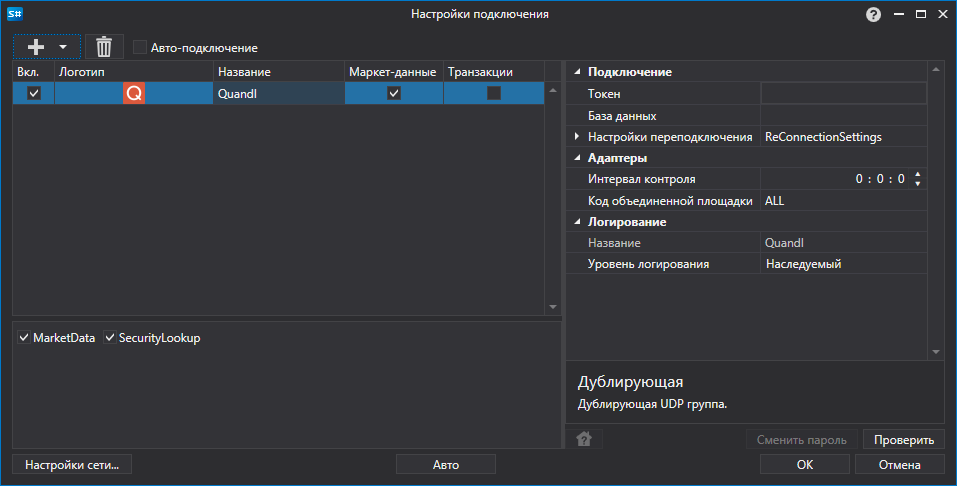Select the Quandl name cell
Screen dimensions: 957x486
click(279, 93)
